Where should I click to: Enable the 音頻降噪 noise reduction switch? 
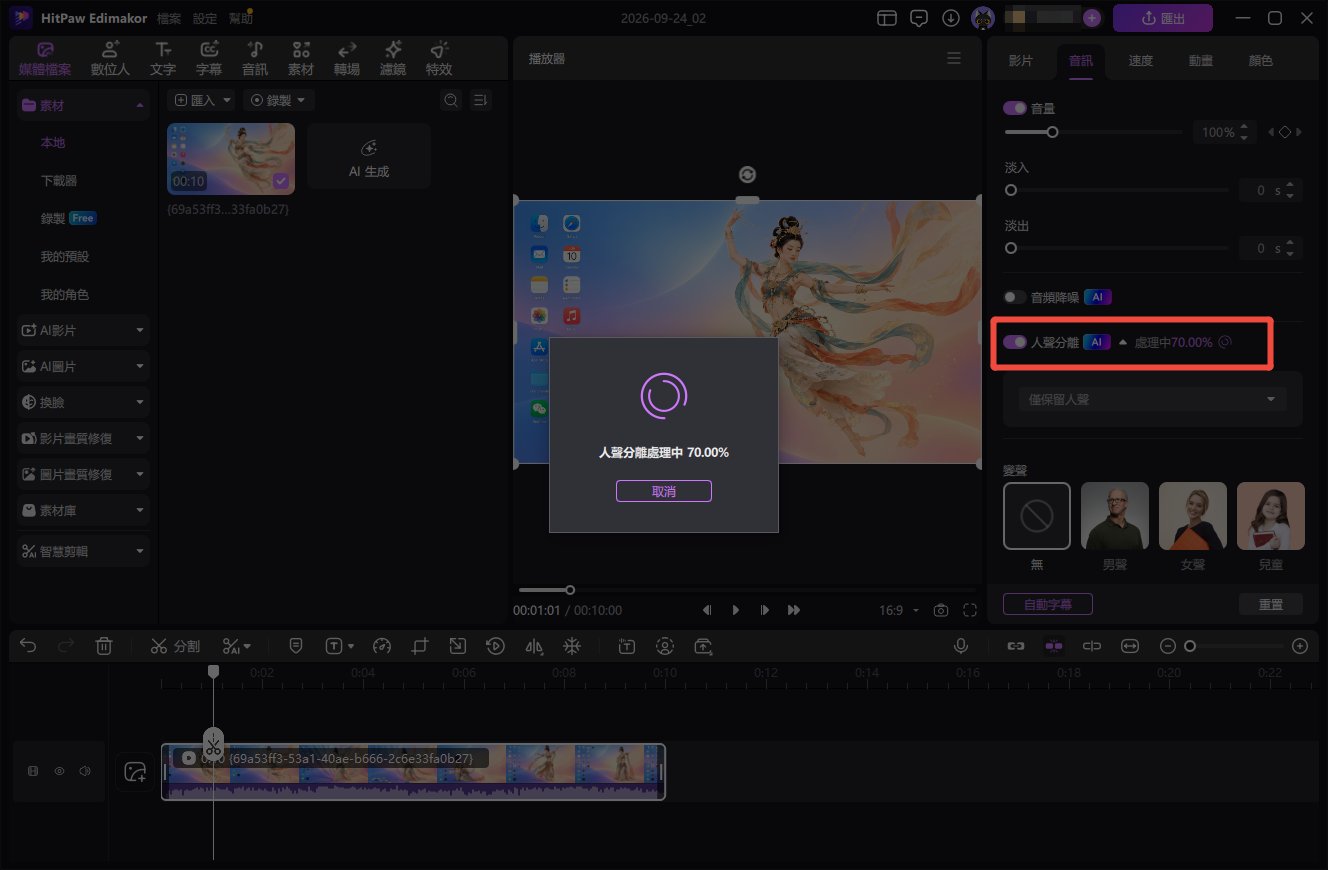[1015, 297]
